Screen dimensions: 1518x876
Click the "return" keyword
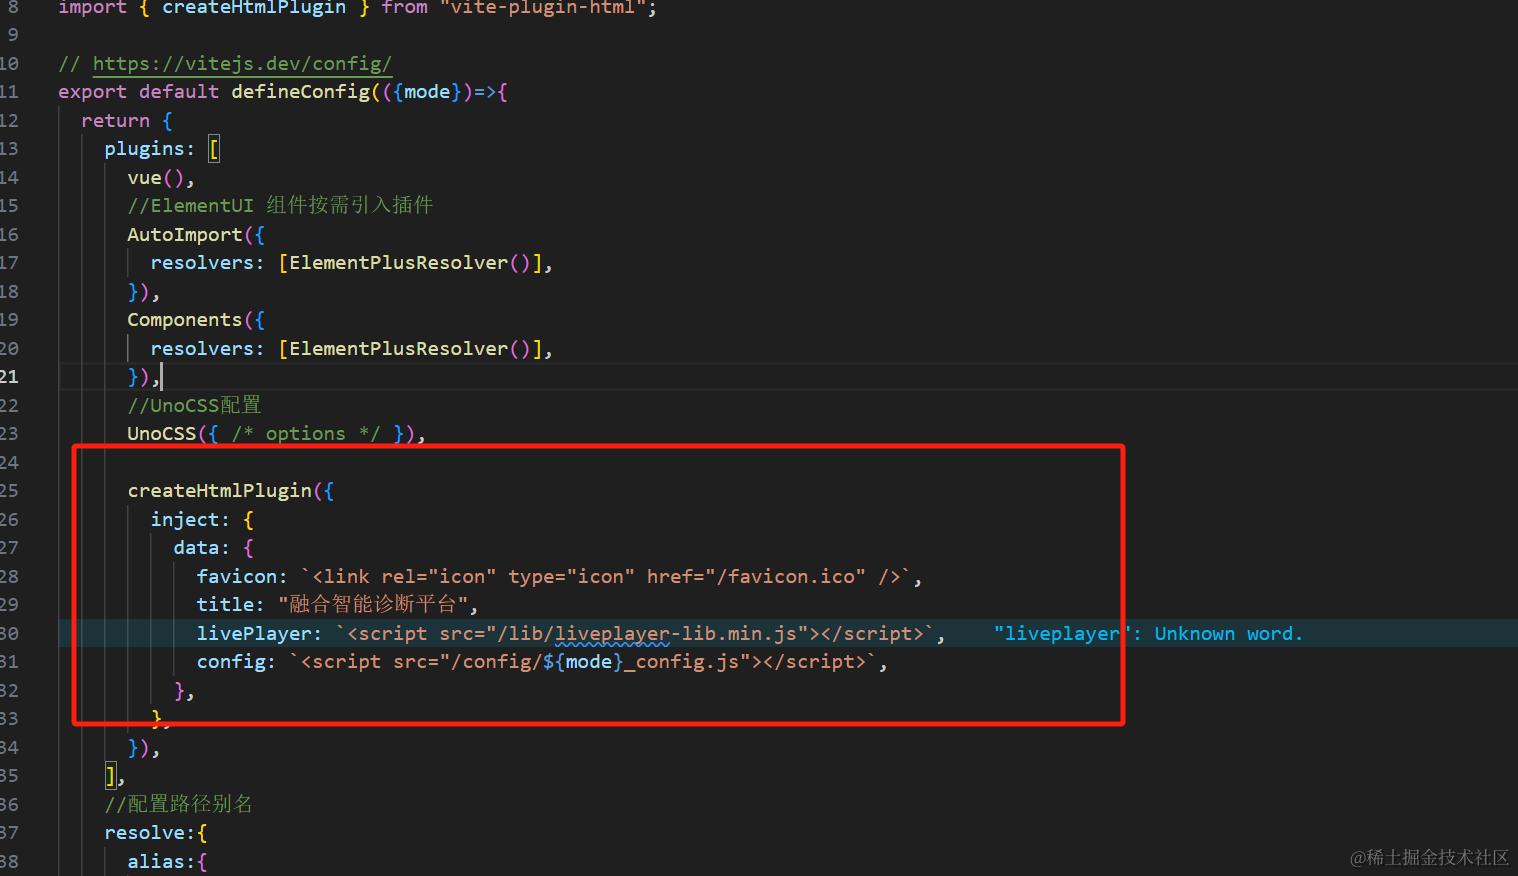[x=116, y=120]
